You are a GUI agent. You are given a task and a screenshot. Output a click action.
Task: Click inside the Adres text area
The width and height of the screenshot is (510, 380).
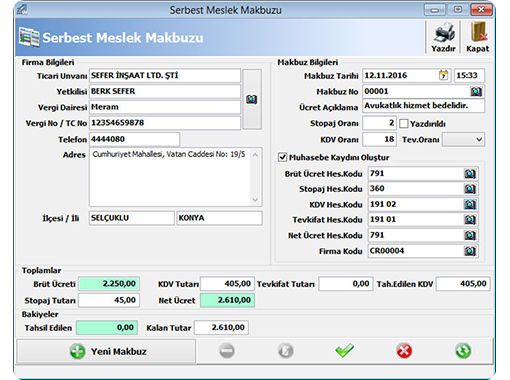(170, 177)
